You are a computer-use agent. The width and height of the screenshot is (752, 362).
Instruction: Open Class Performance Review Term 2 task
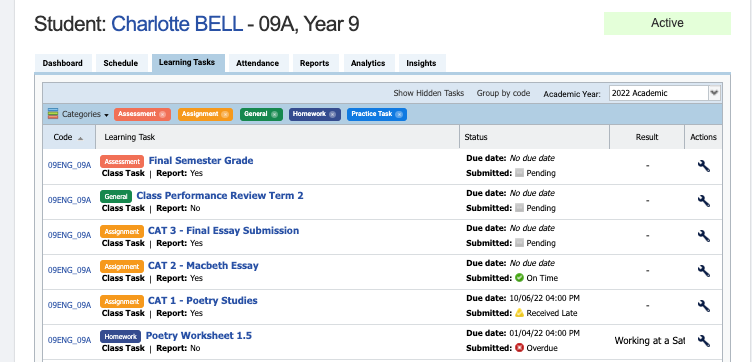point(220,196)
